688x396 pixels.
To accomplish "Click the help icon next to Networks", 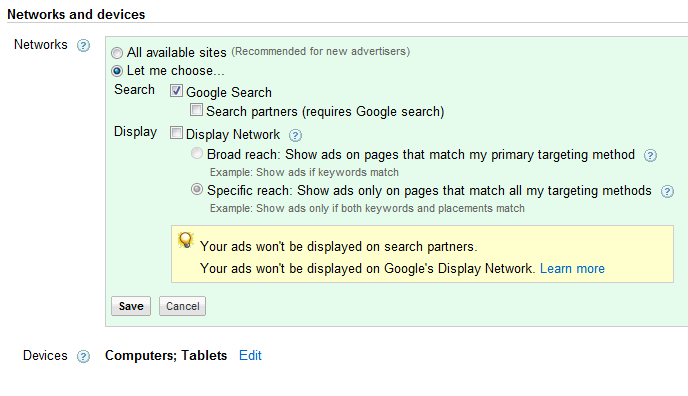I will 83,45.
